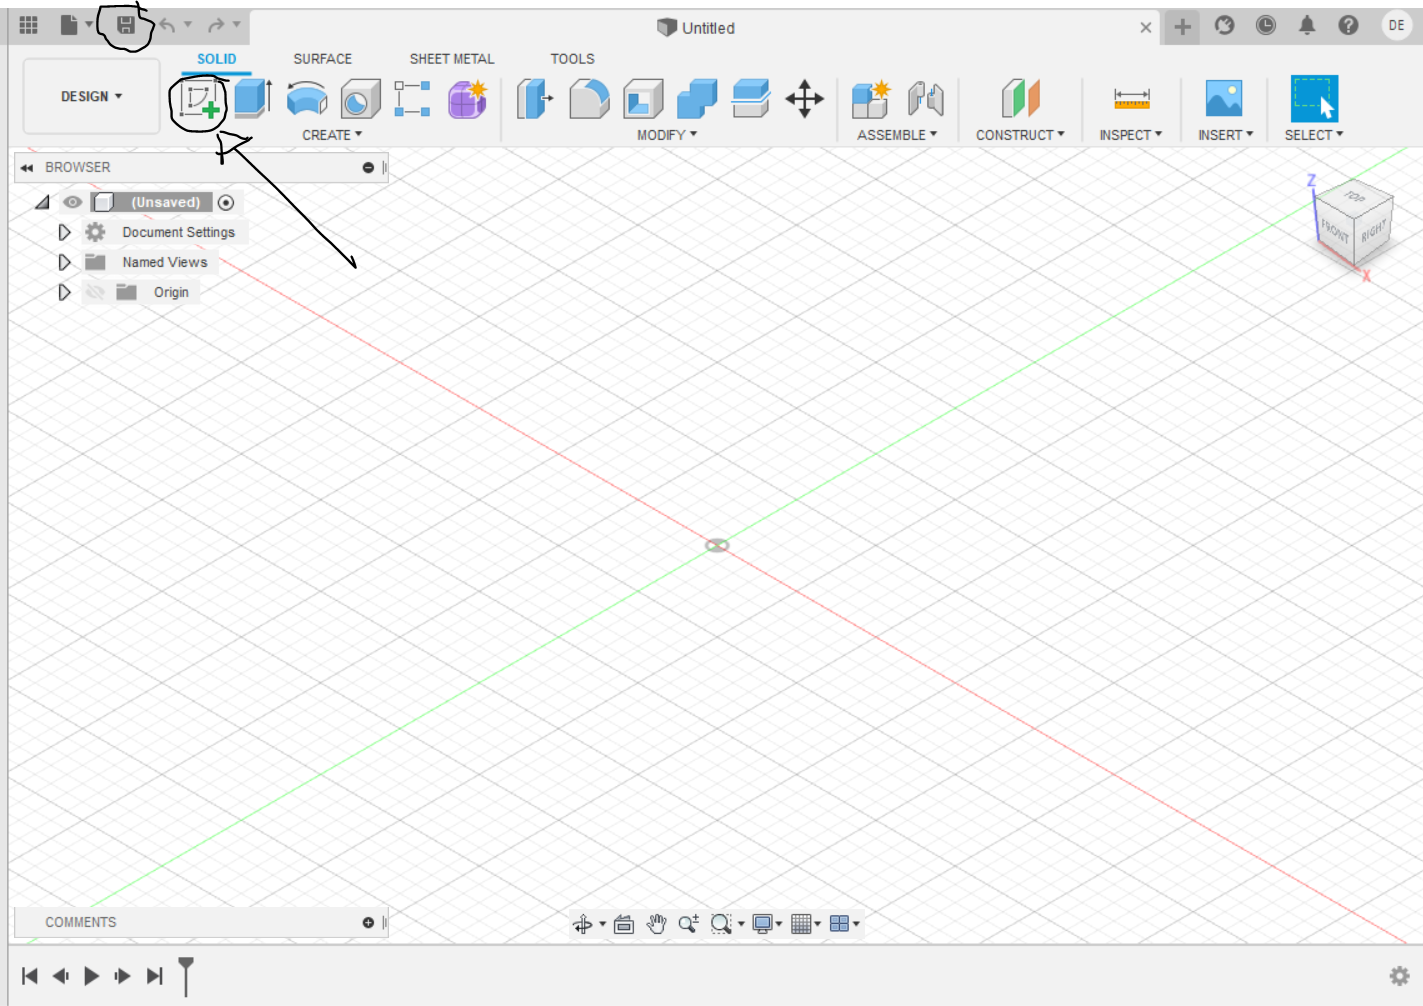Start the Create Sketch tool
This screenshot has width=1423, height=1006.
click(200, 100)
